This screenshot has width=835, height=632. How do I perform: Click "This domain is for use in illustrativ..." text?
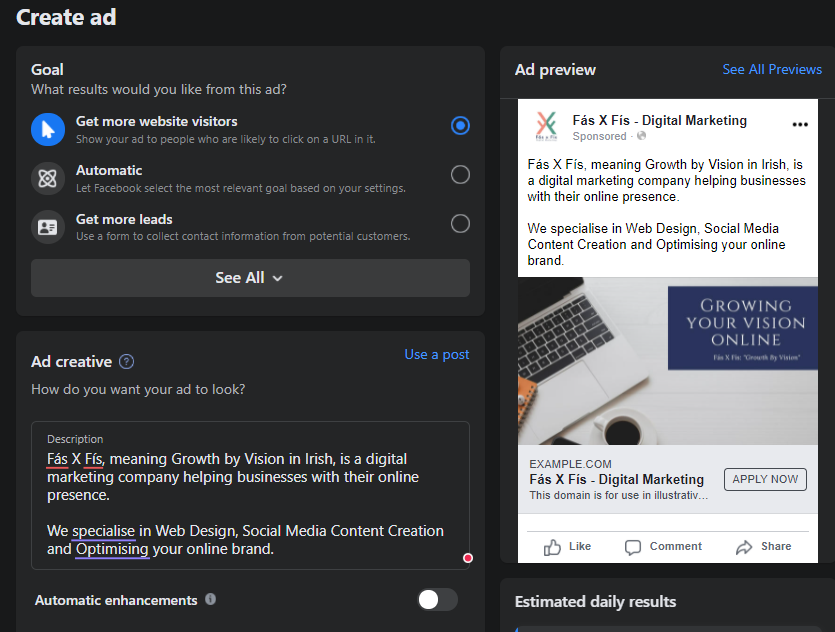(619, 495)
